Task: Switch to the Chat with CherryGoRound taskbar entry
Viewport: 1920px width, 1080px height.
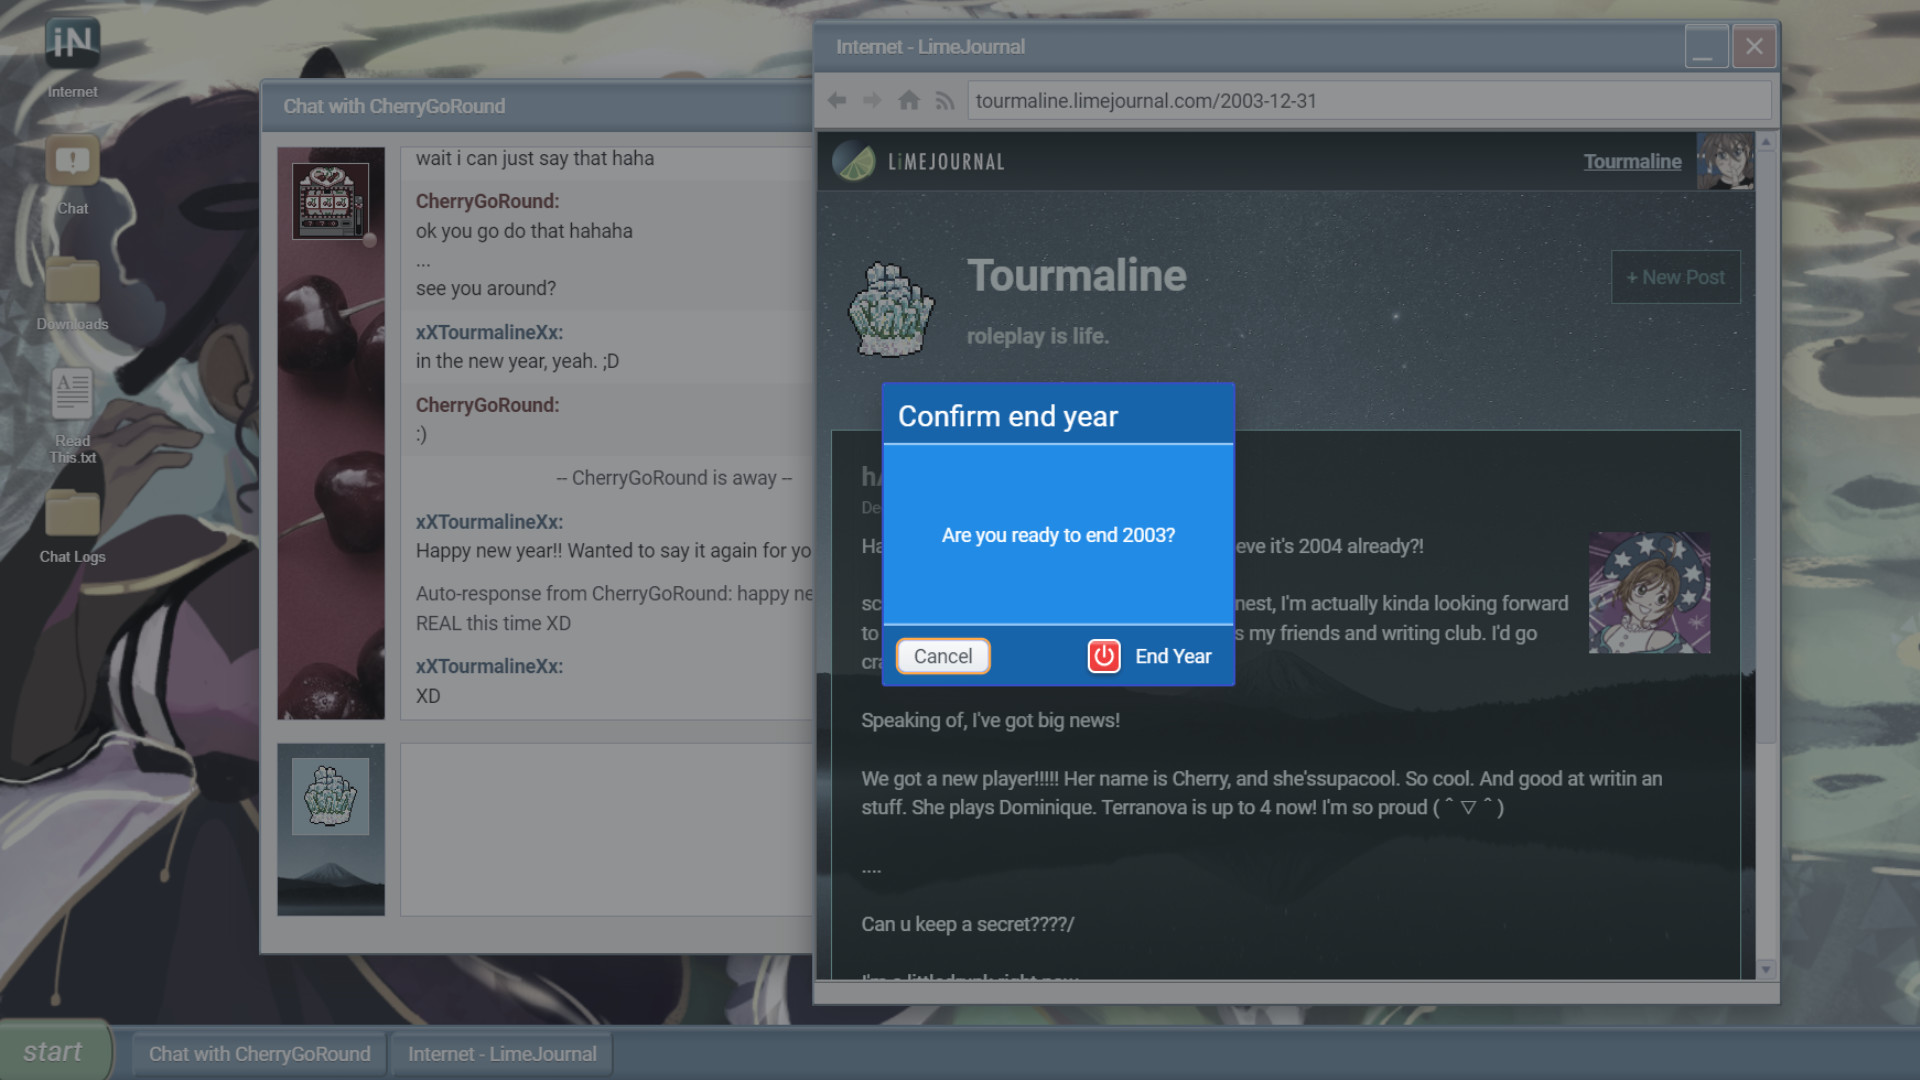Action: tap(258, 1053)
